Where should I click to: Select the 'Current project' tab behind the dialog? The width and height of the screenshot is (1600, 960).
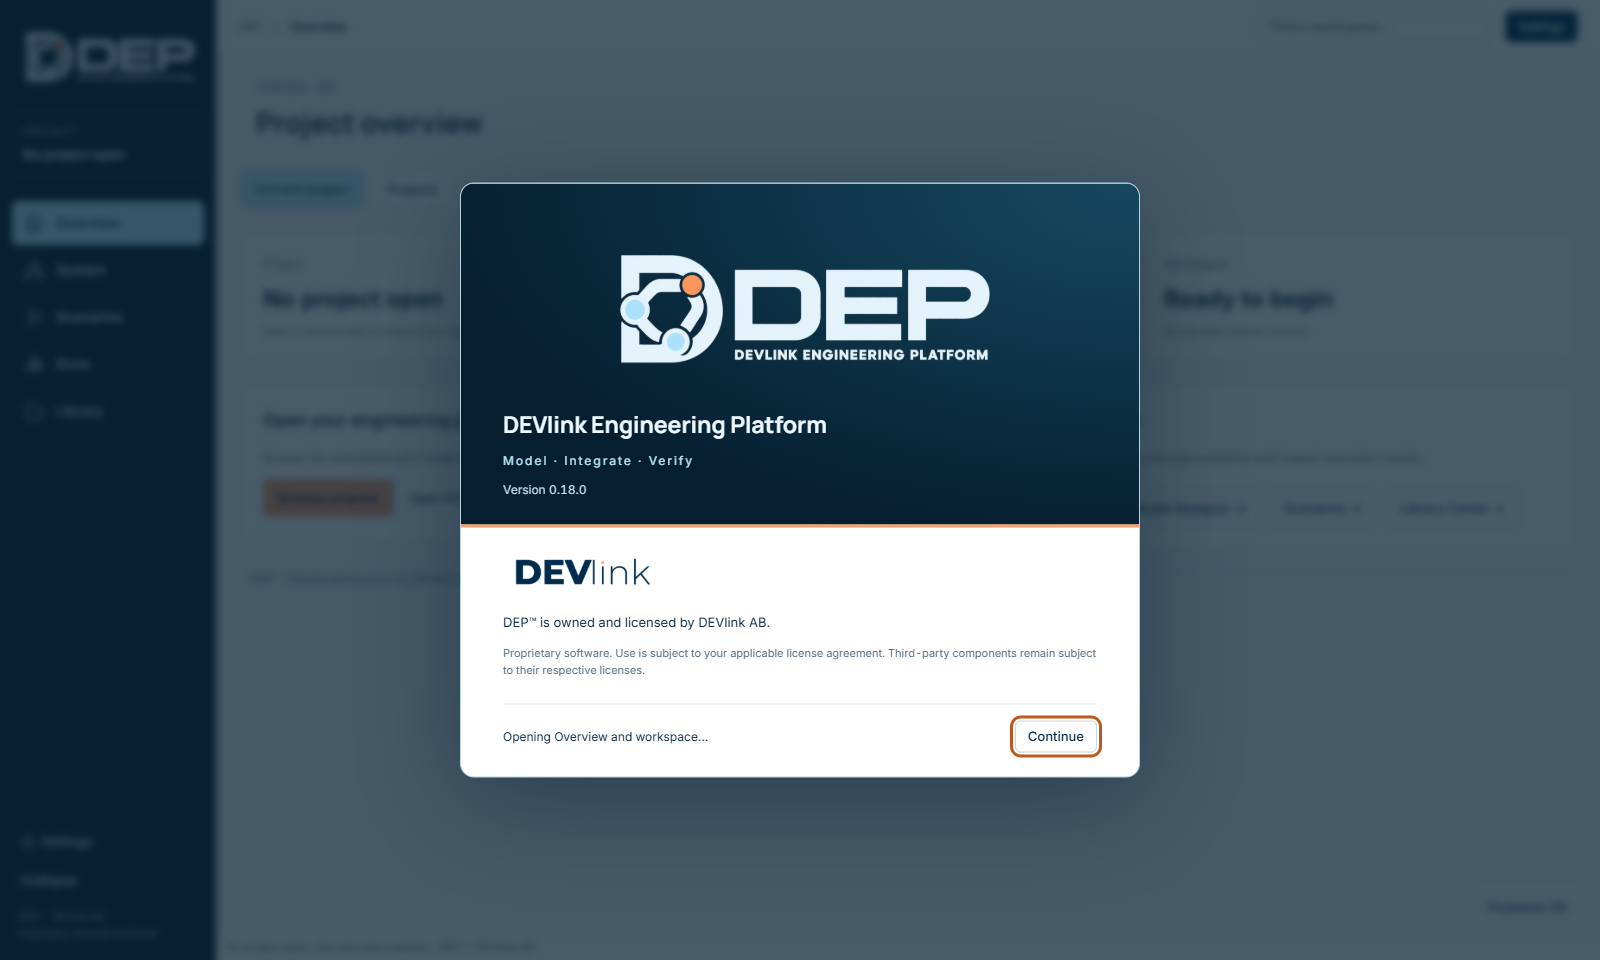(302, 189)
